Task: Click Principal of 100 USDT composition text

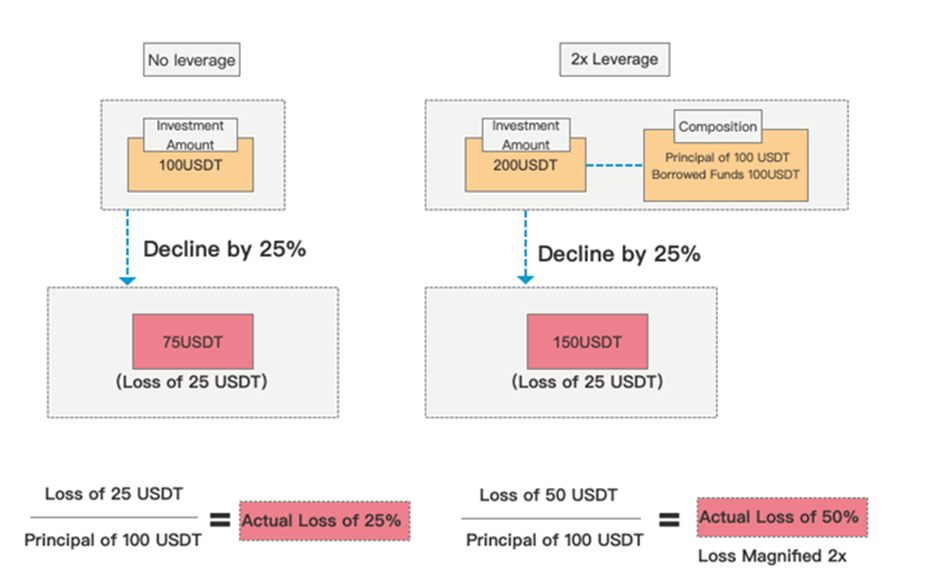Action: tap(727, 158)
